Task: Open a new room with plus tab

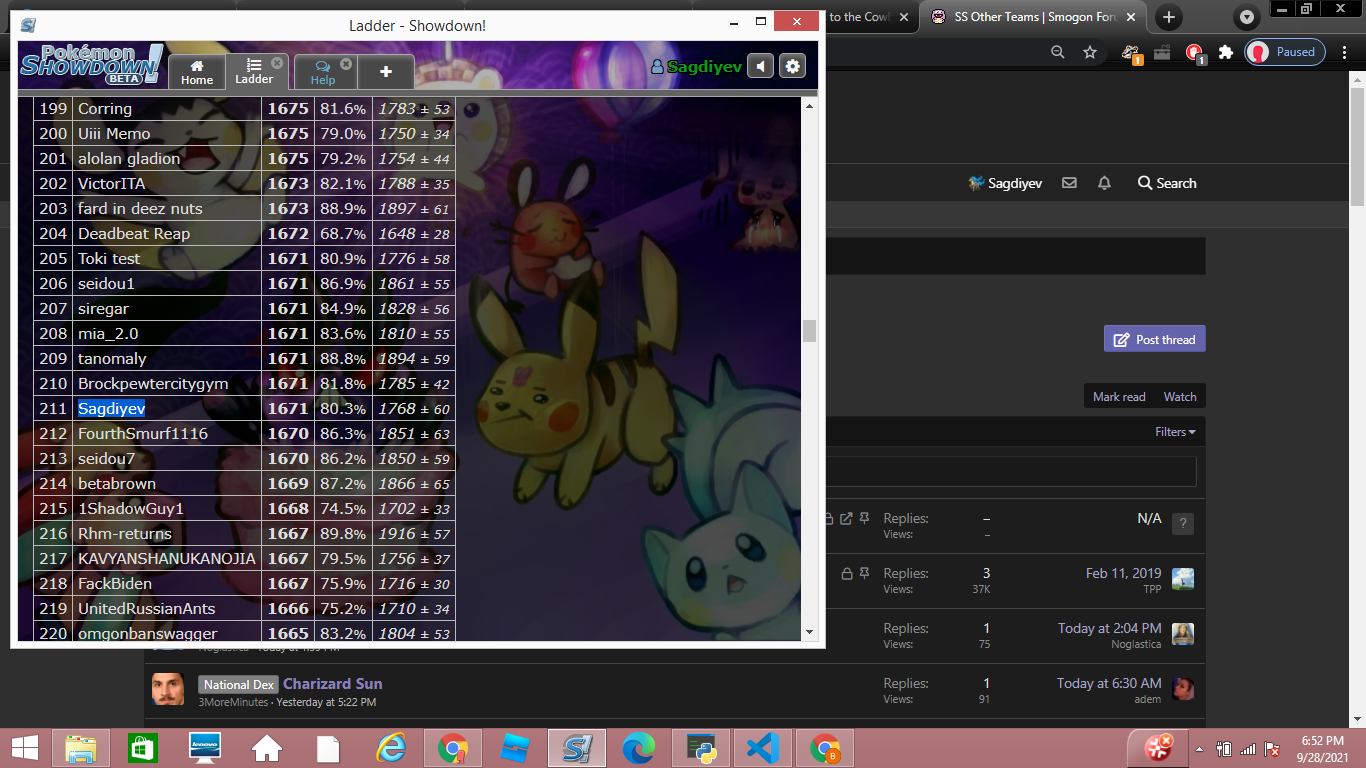Action: (x=386, y=72)
